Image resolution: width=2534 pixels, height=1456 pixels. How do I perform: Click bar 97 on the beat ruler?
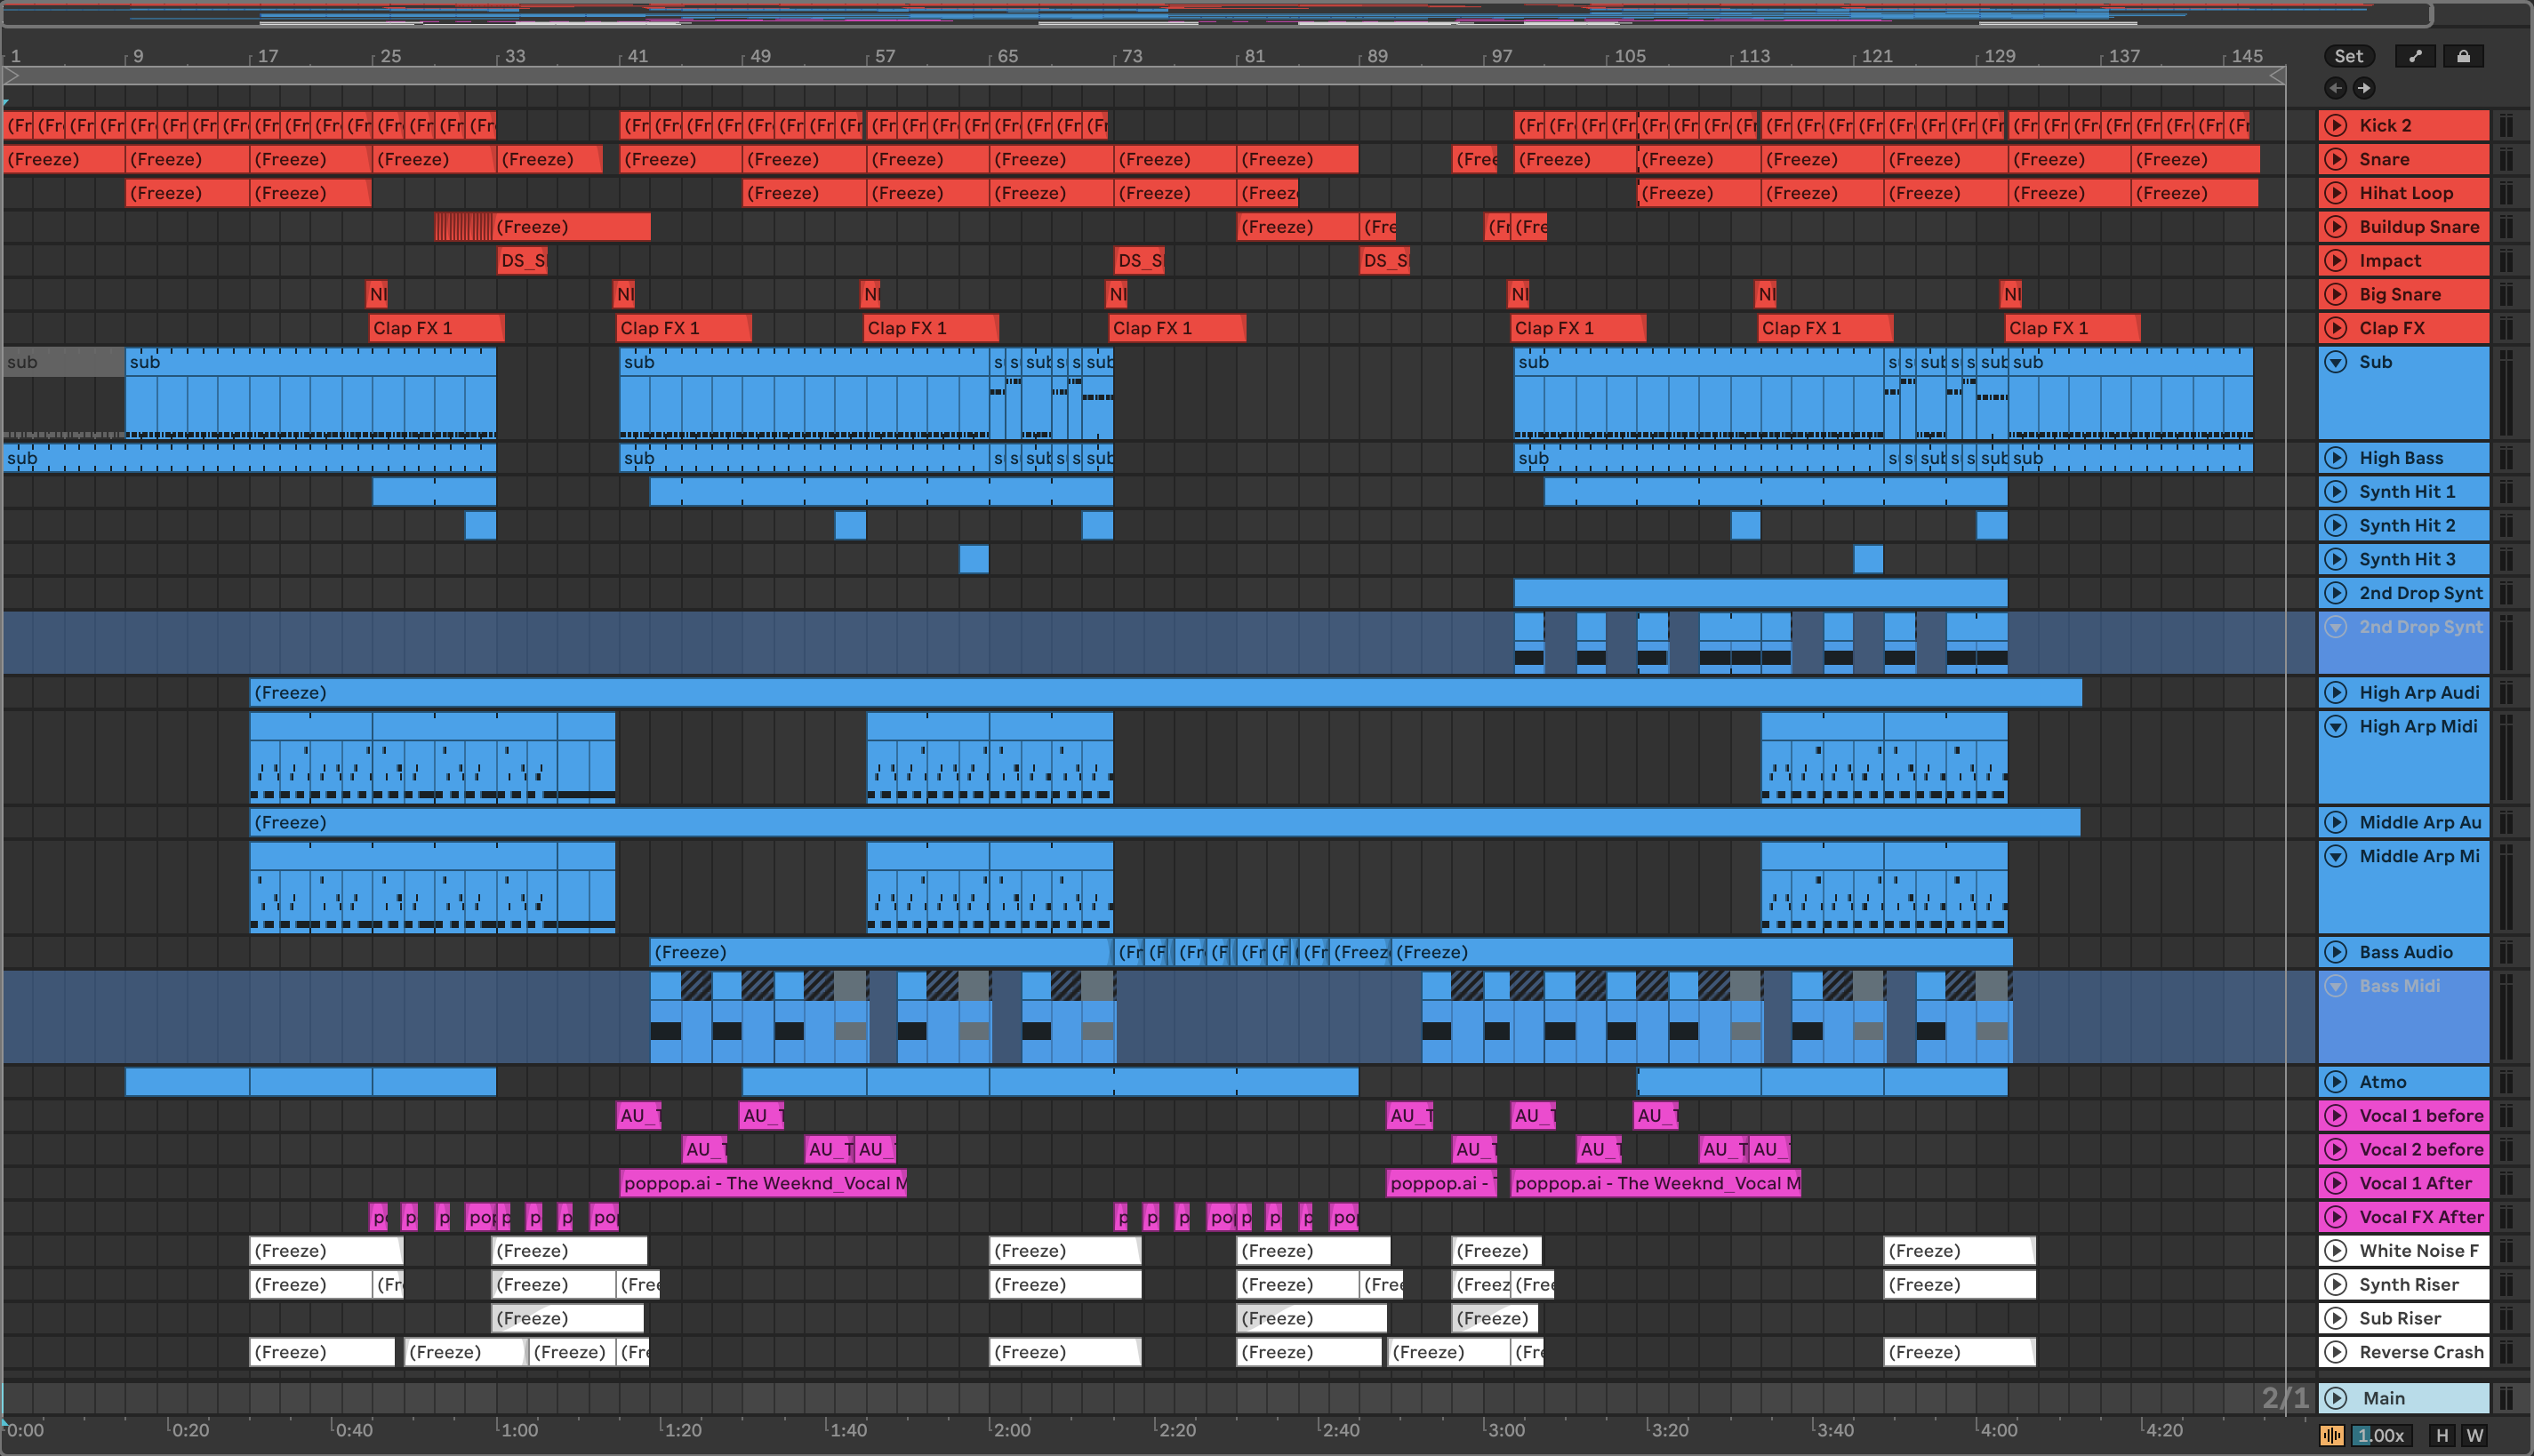[x=1501, y=56]
